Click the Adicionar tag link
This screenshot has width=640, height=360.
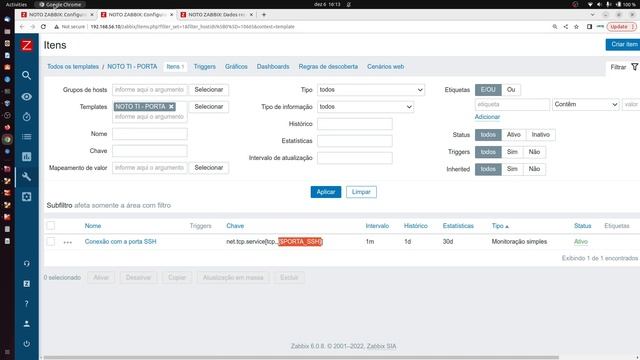pos(487,117)
